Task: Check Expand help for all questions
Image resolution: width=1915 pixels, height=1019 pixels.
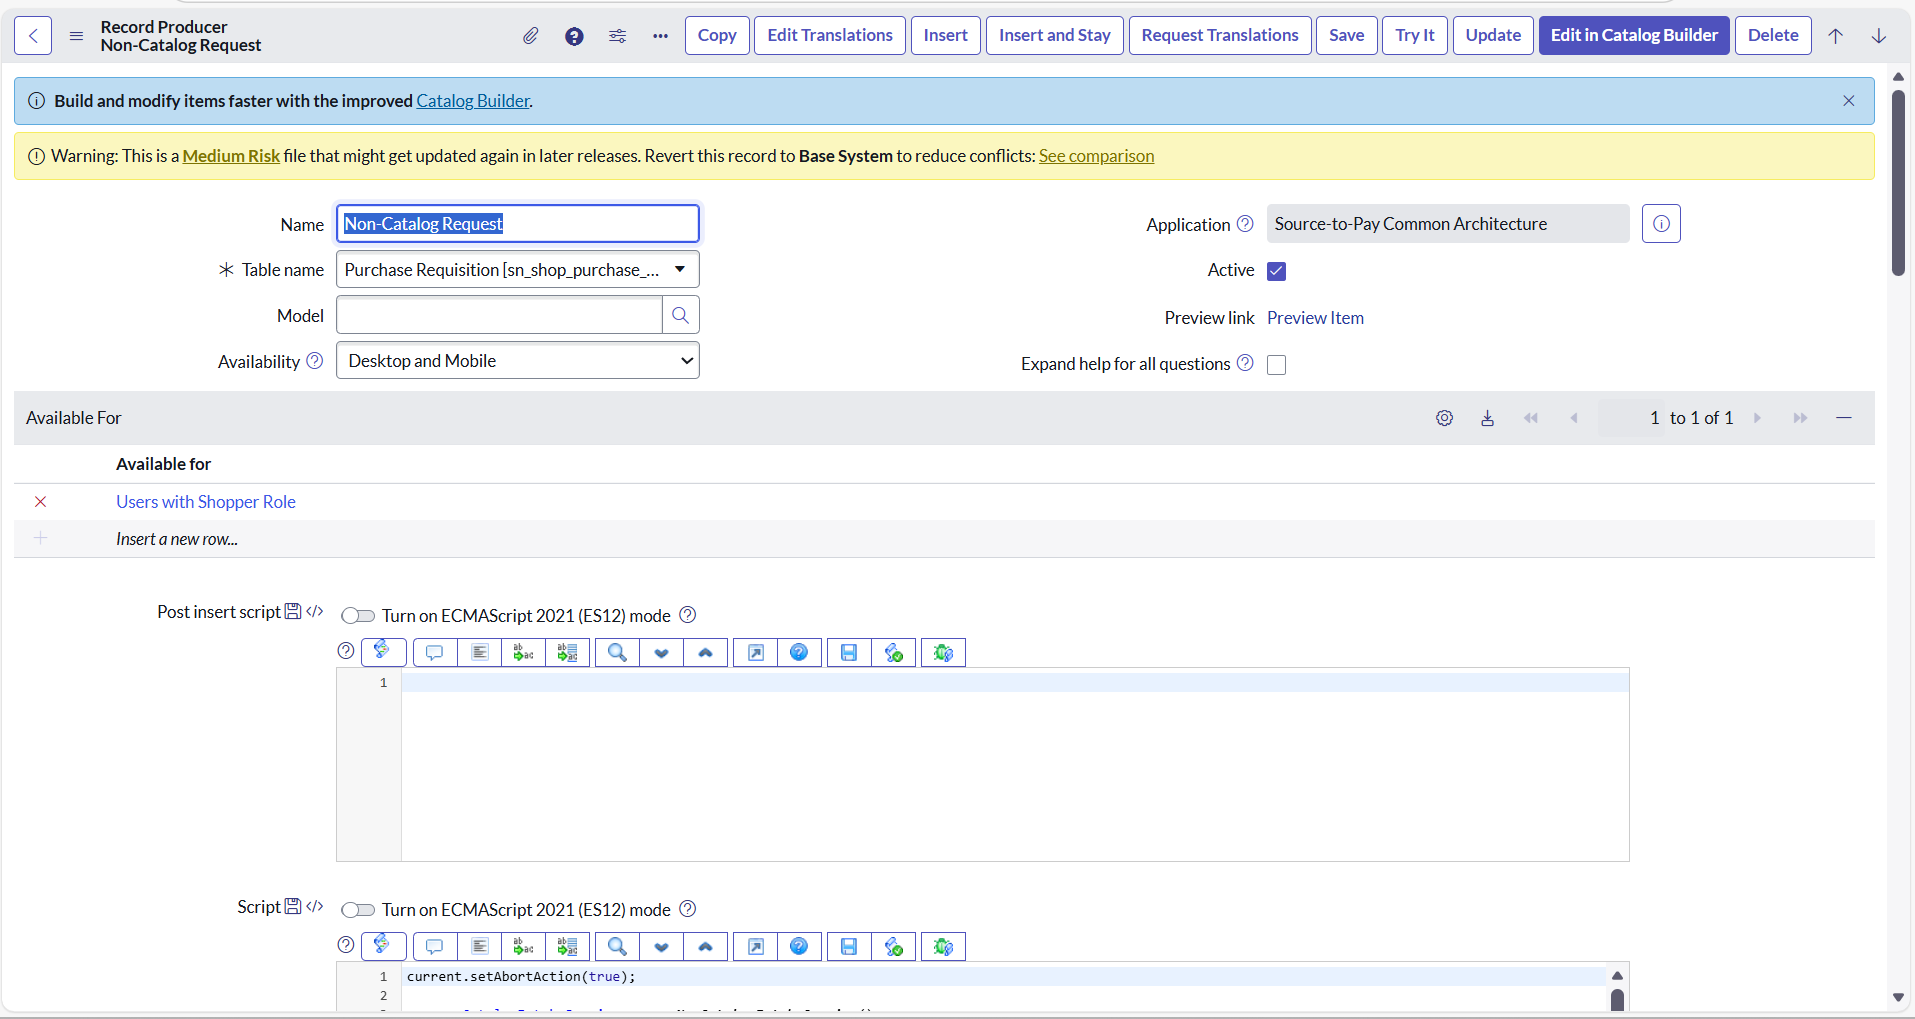Action: coord(1276,365)
